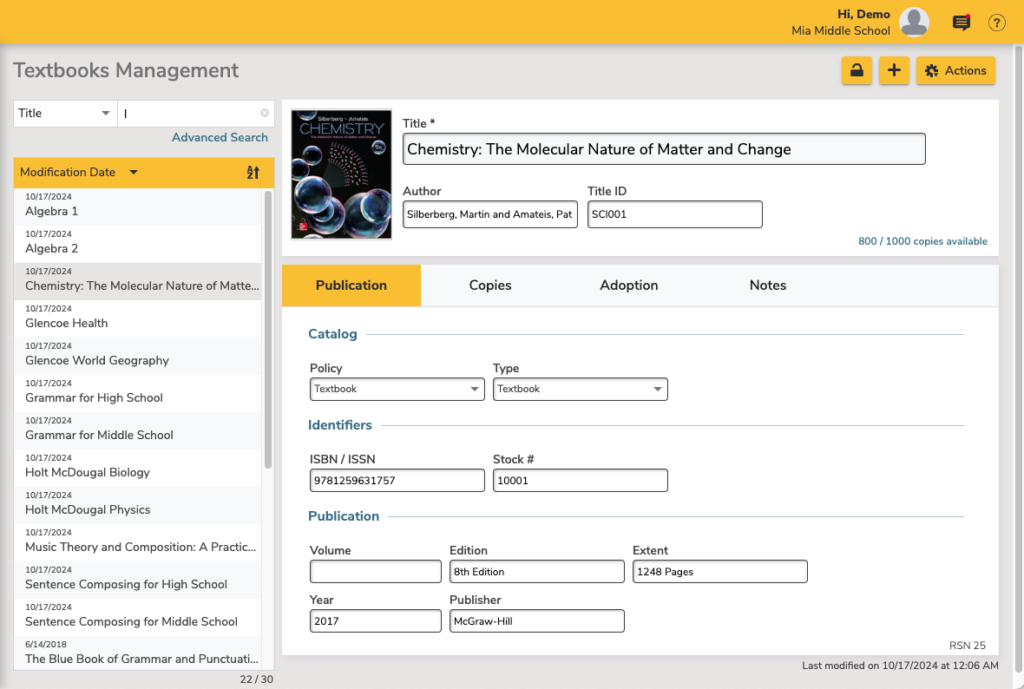Viewport: 1024px width, 689px height.
Task: Switch to the Copies tab
Action: [x=490, y=286]
